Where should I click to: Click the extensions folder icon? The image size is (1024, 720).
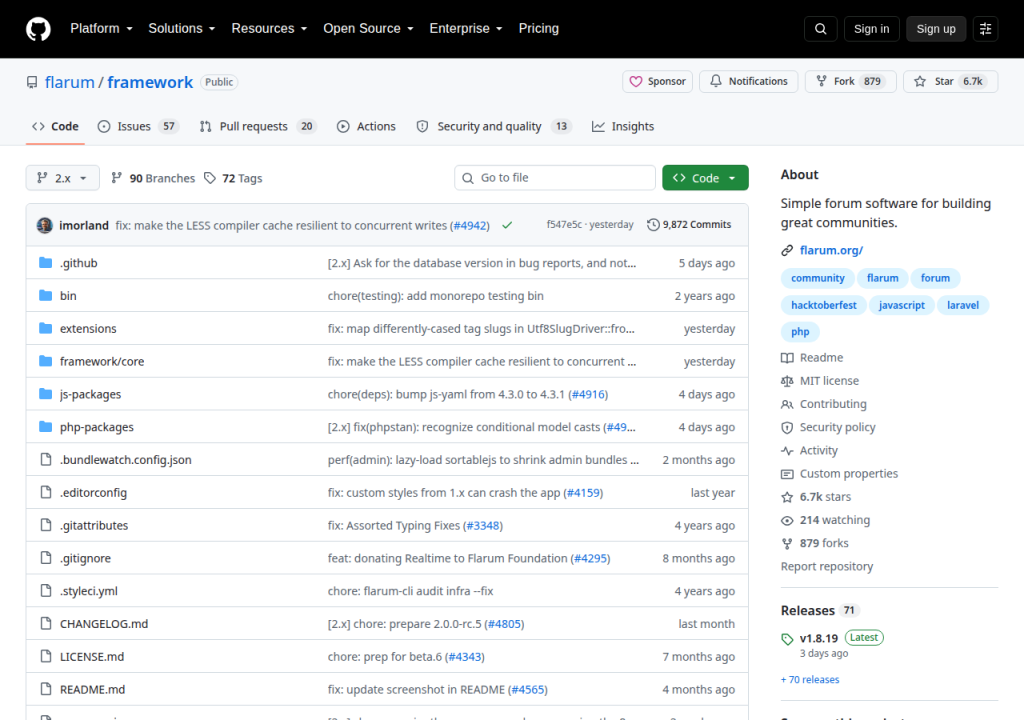45,328
